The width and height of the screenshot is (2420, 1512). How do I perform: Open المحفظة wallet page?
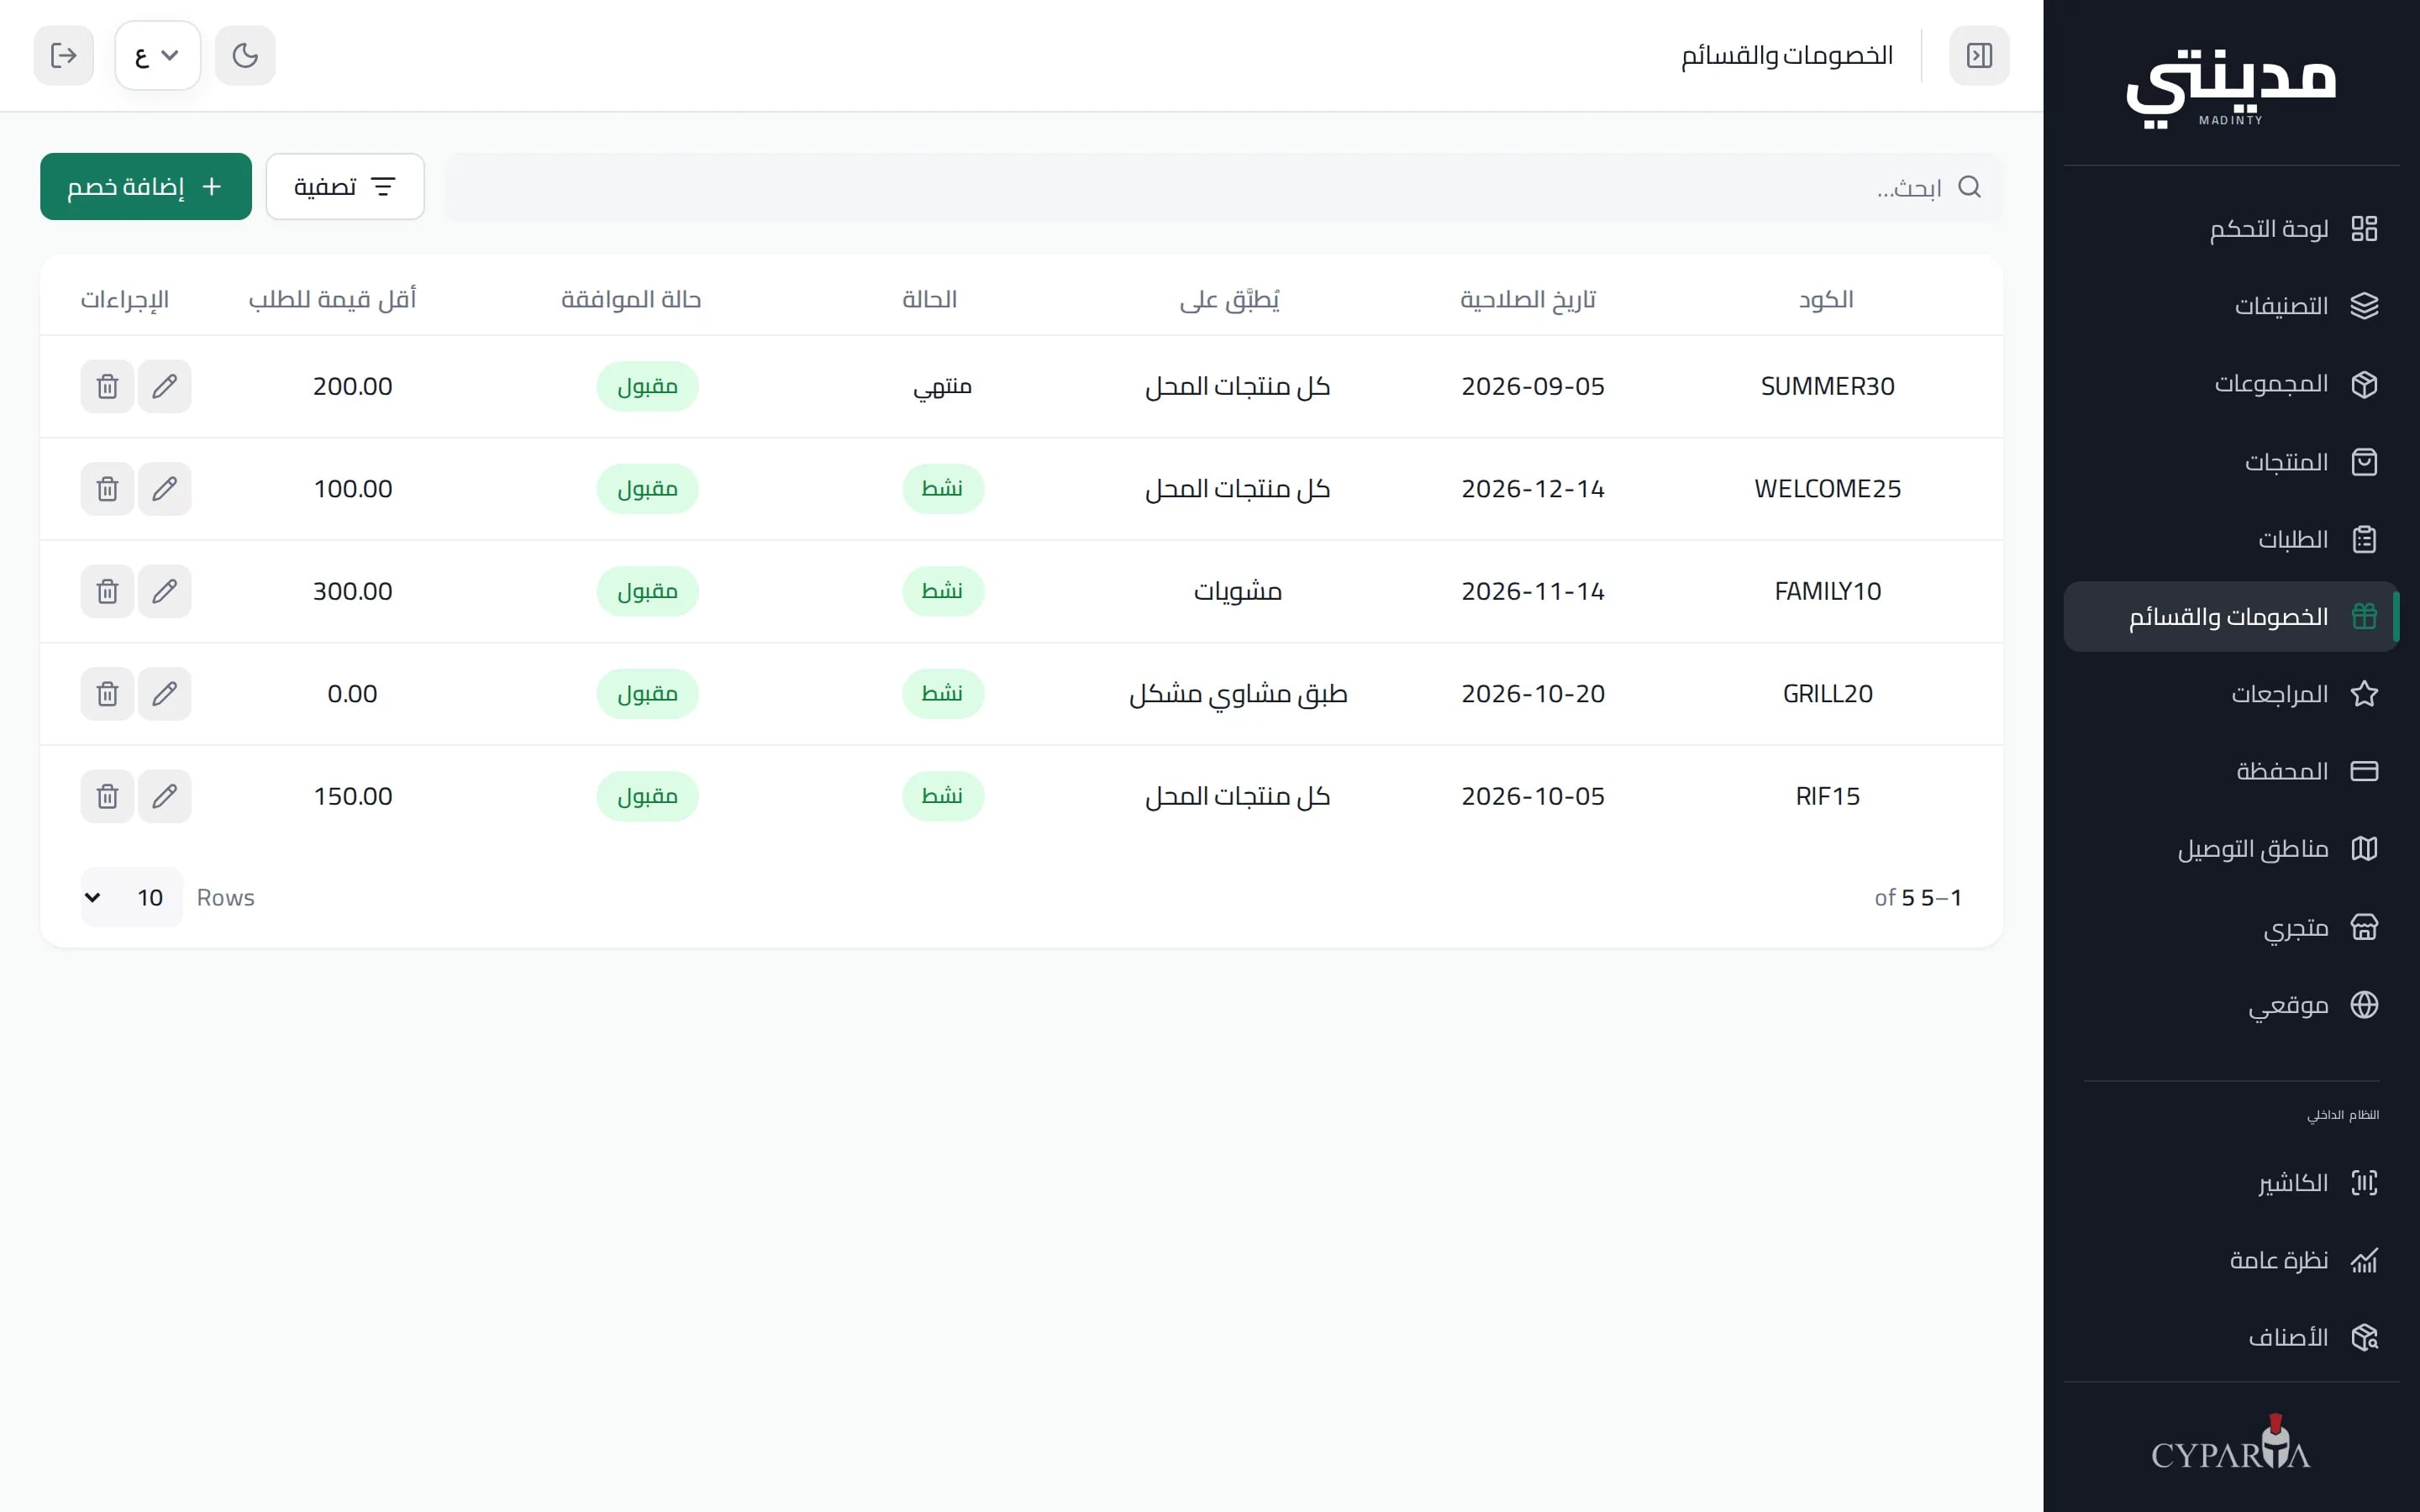(2232, 771)
